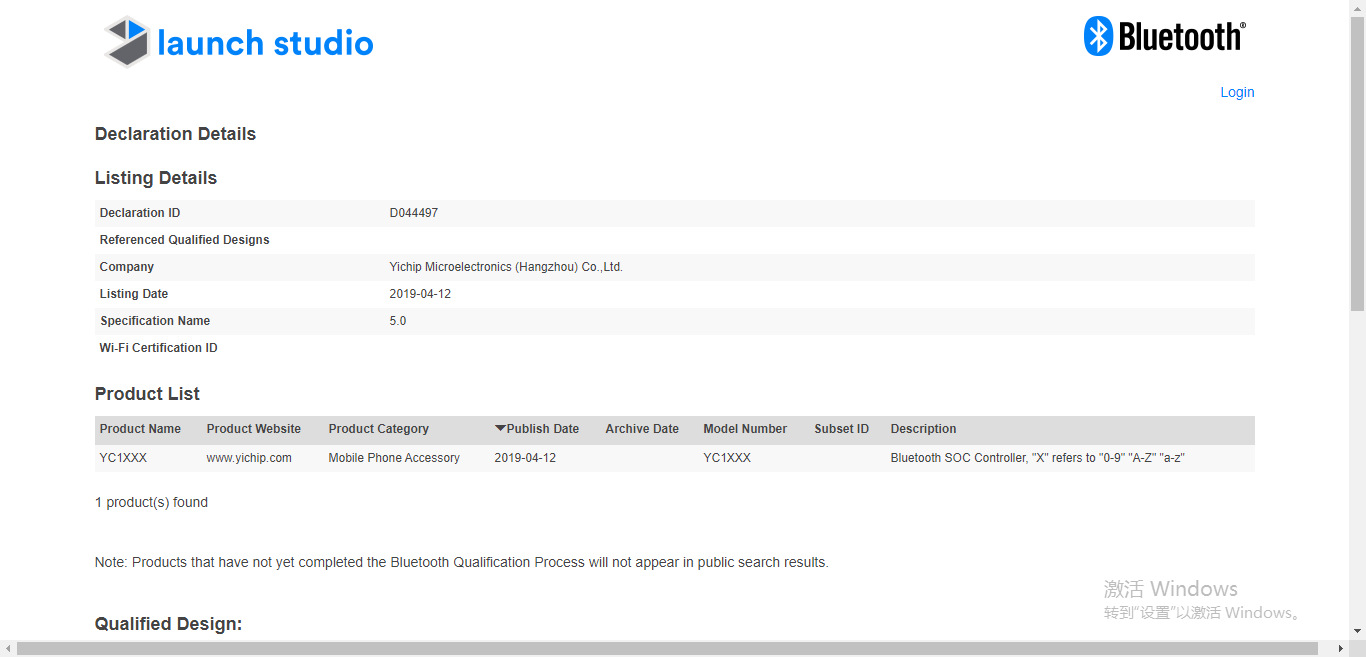1366x657 pixels.
Task: Sort table by Model Number header
Action: [745, 429]
